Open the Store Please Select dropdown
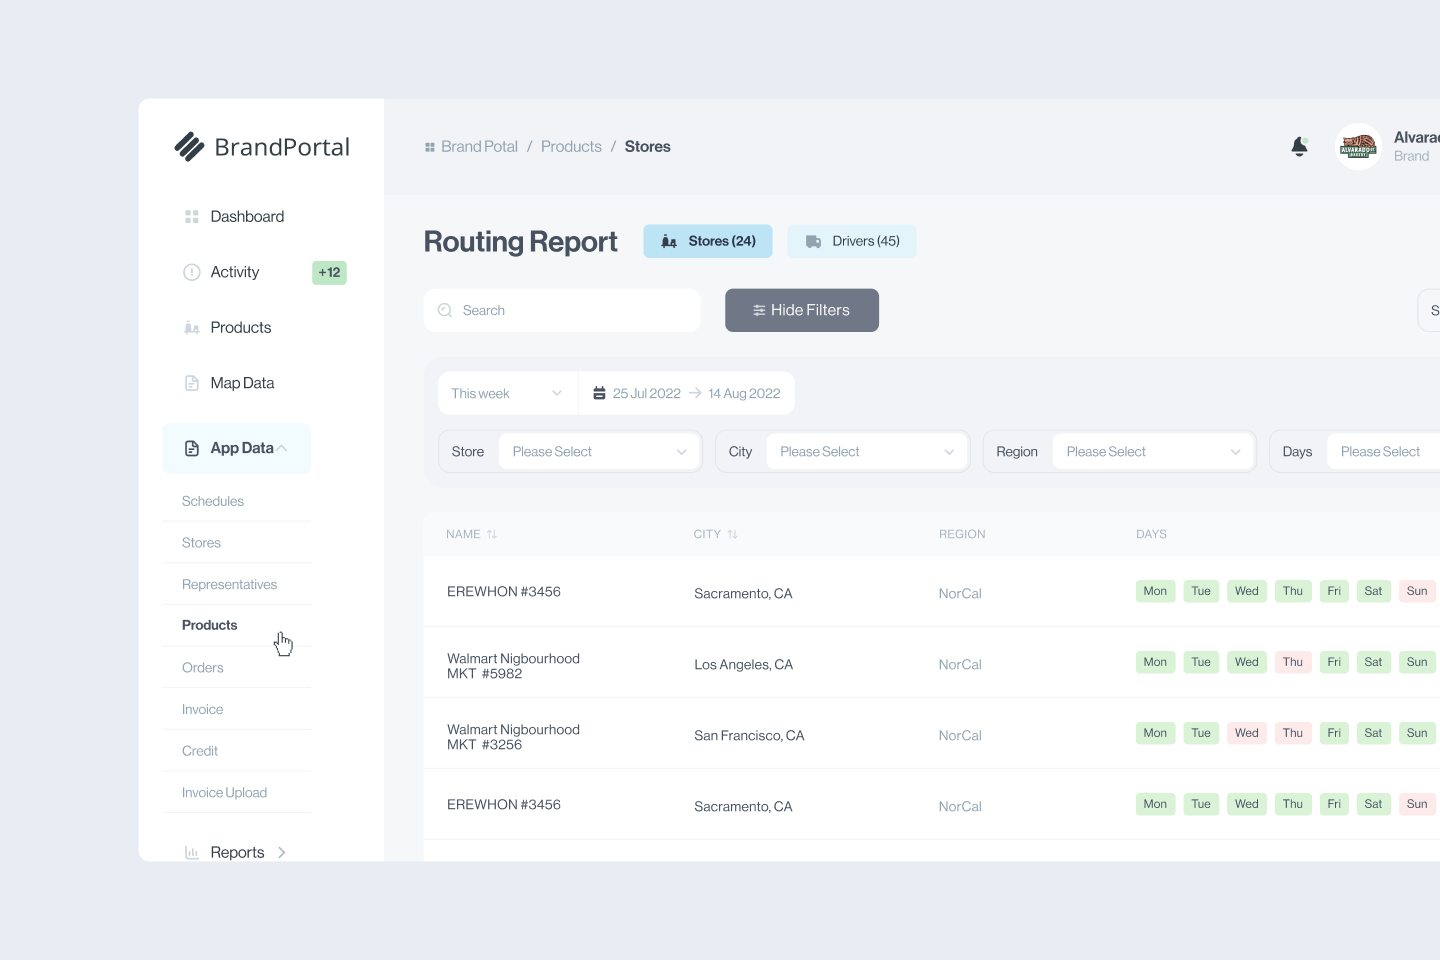This screenshot has width=1440, height=960. point(600,452)
